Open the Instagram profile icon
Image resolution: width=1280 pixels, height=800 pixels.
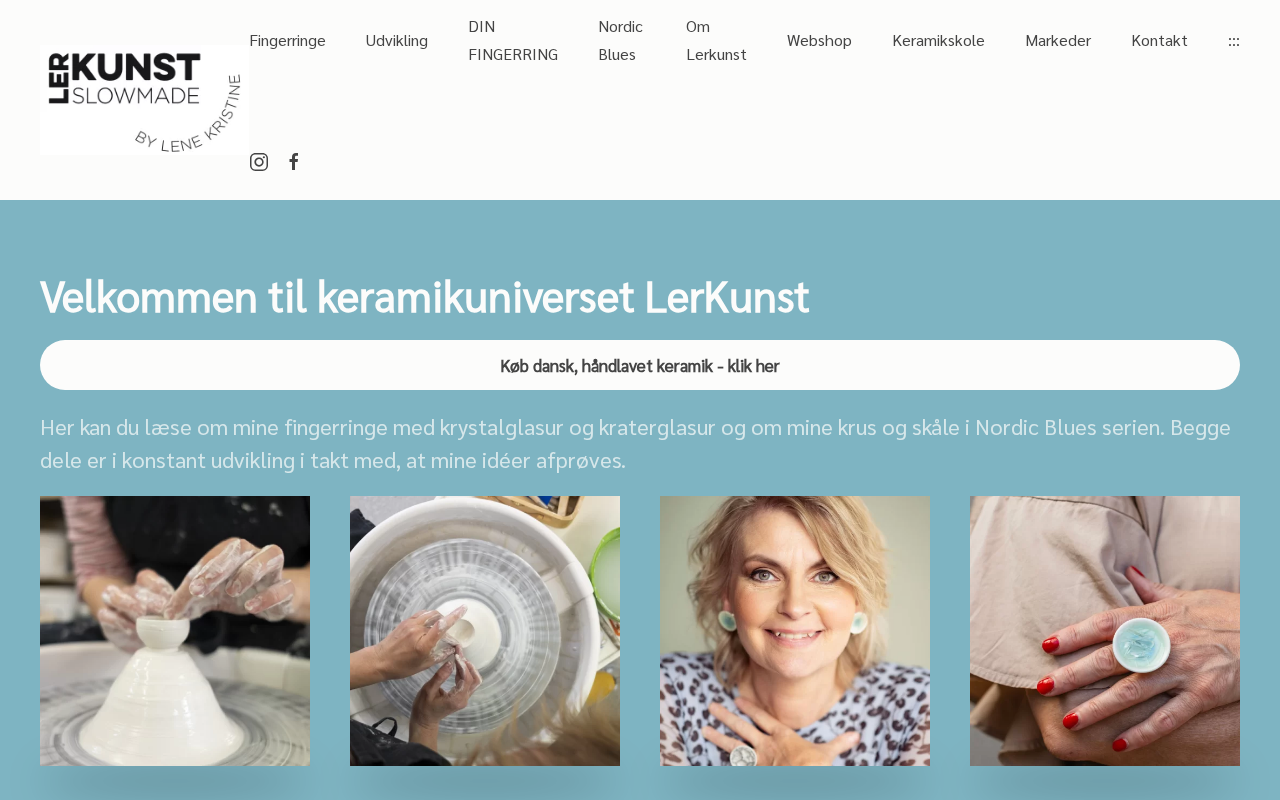point(259,162)
